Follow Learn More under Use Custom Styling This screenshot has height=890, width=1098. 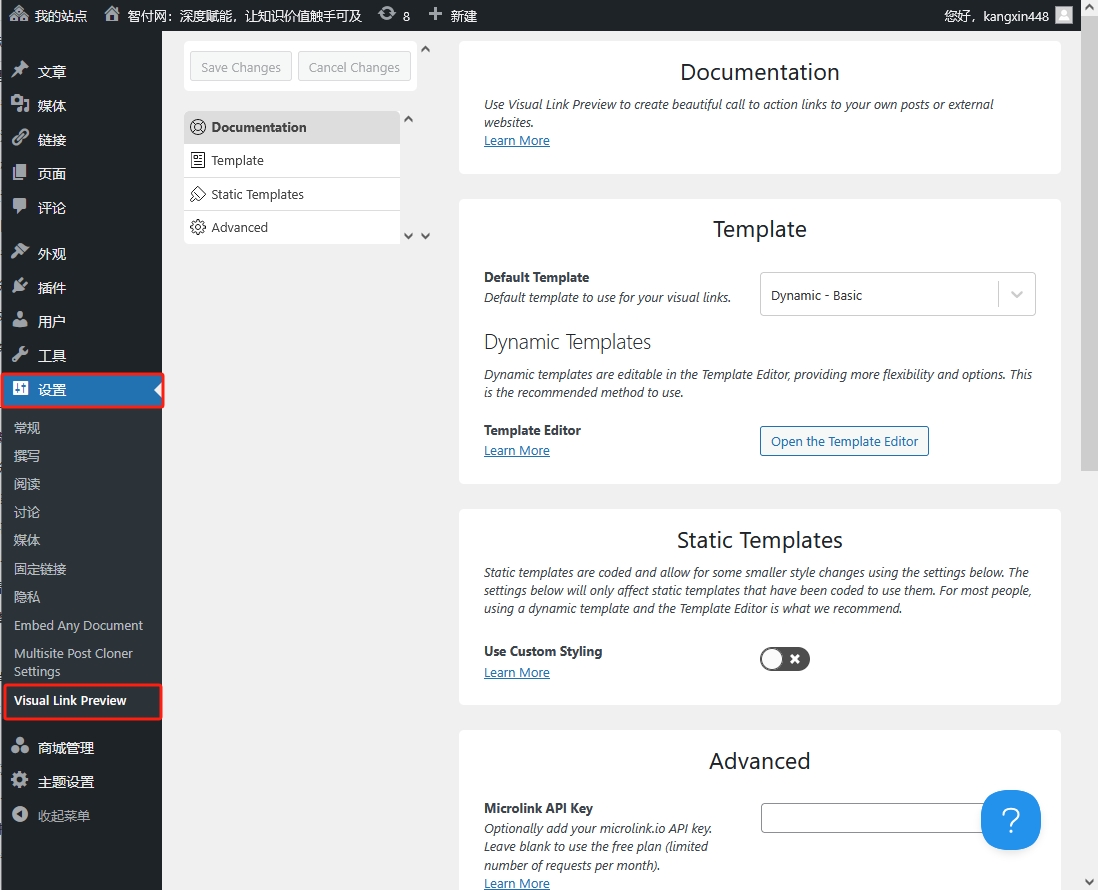[517, 673]
